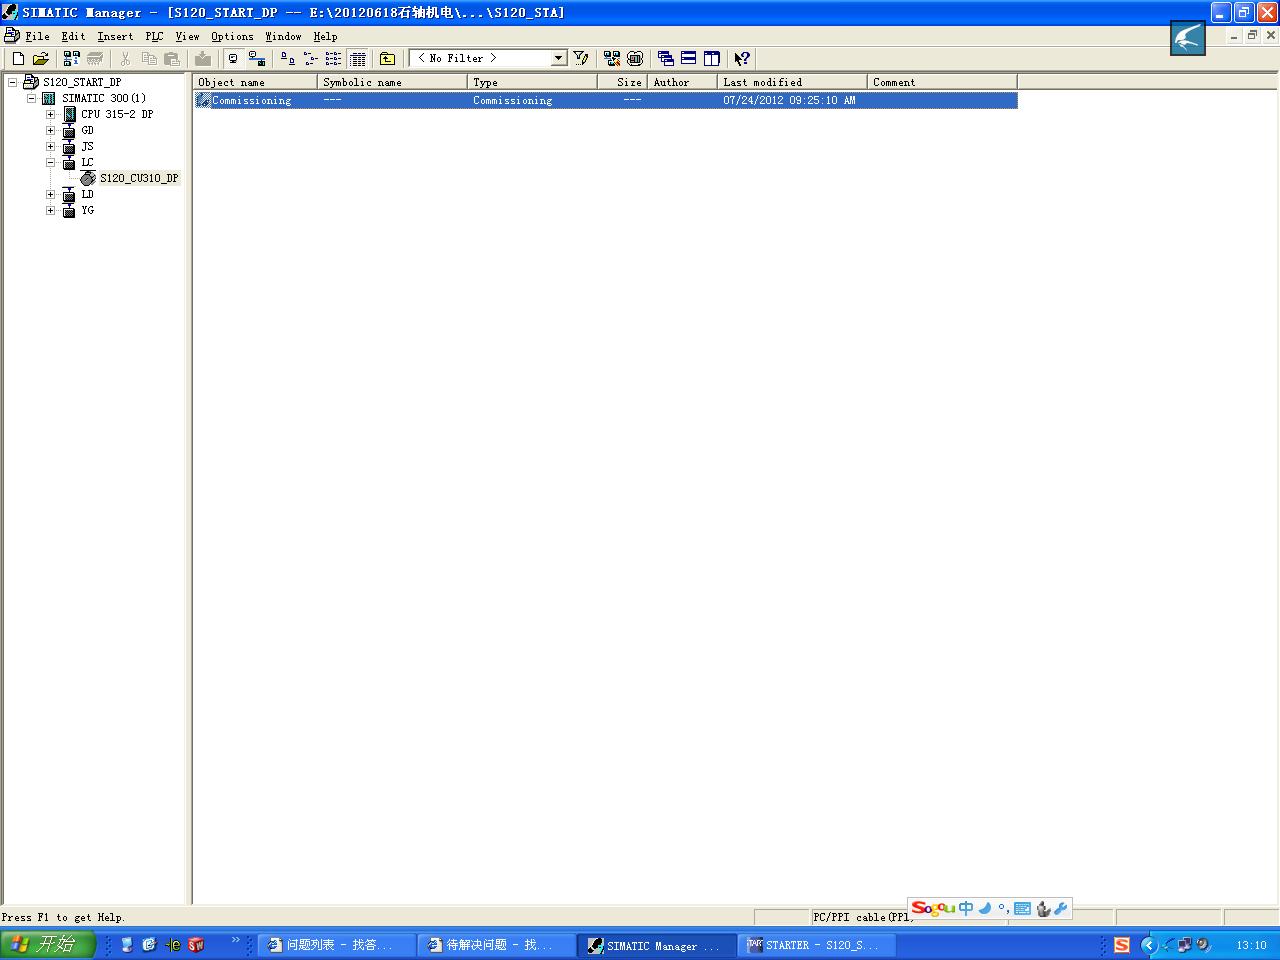This screenshot has height=960, width=1280.
Task: Open the PLC menu
Action: pos(154,36)
